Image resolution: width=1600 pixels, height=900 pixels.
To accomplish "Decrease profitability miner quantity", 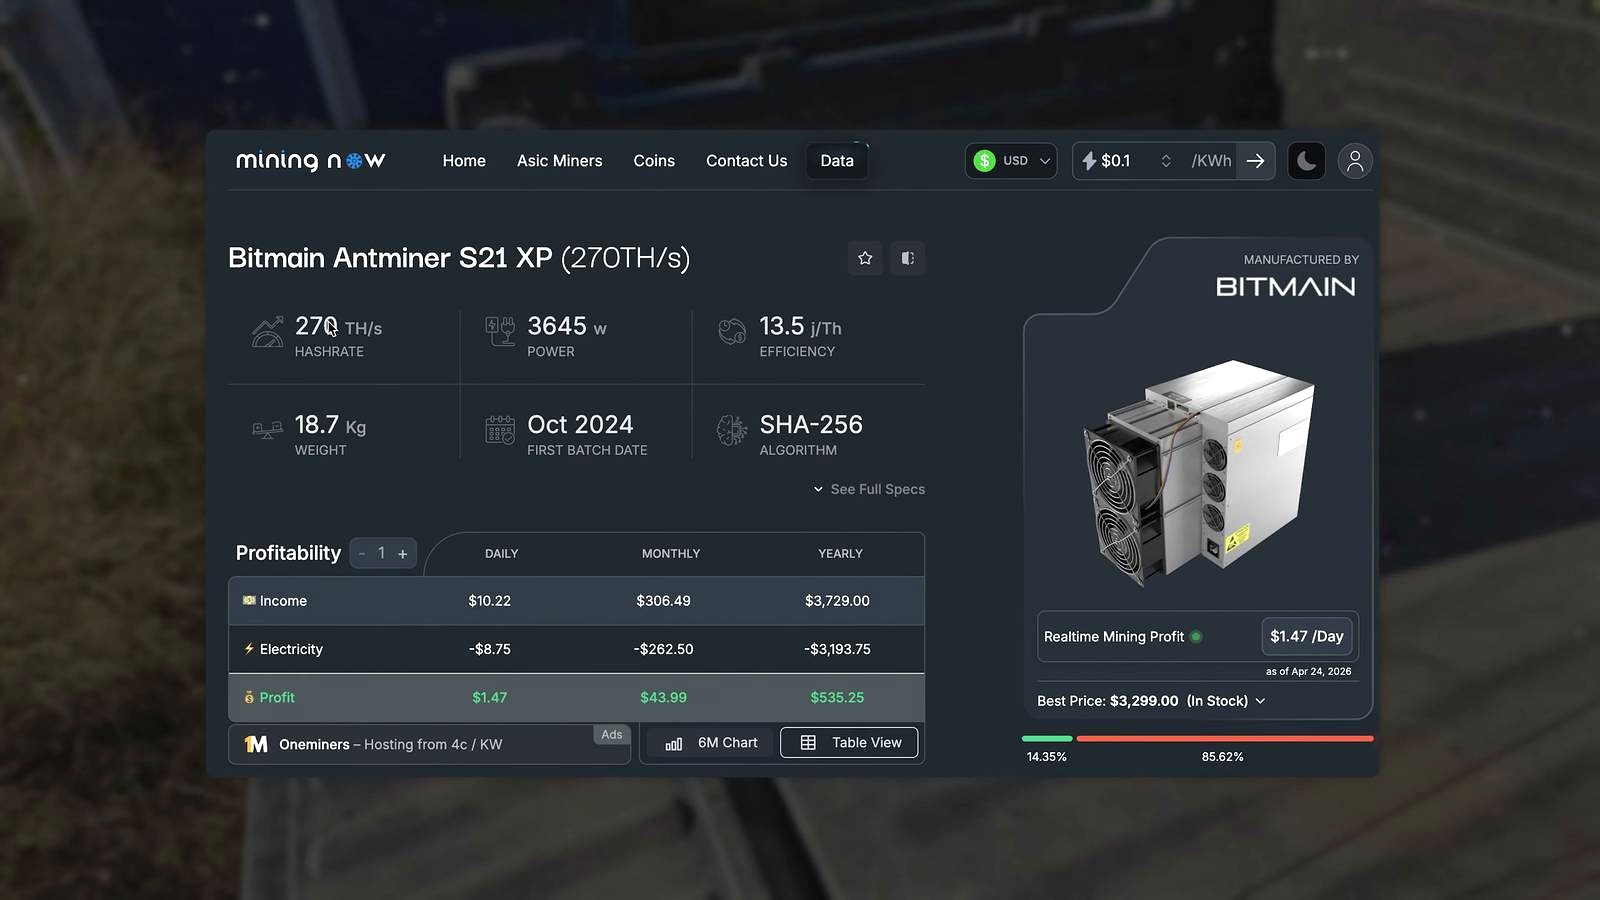I will (362, 553).
